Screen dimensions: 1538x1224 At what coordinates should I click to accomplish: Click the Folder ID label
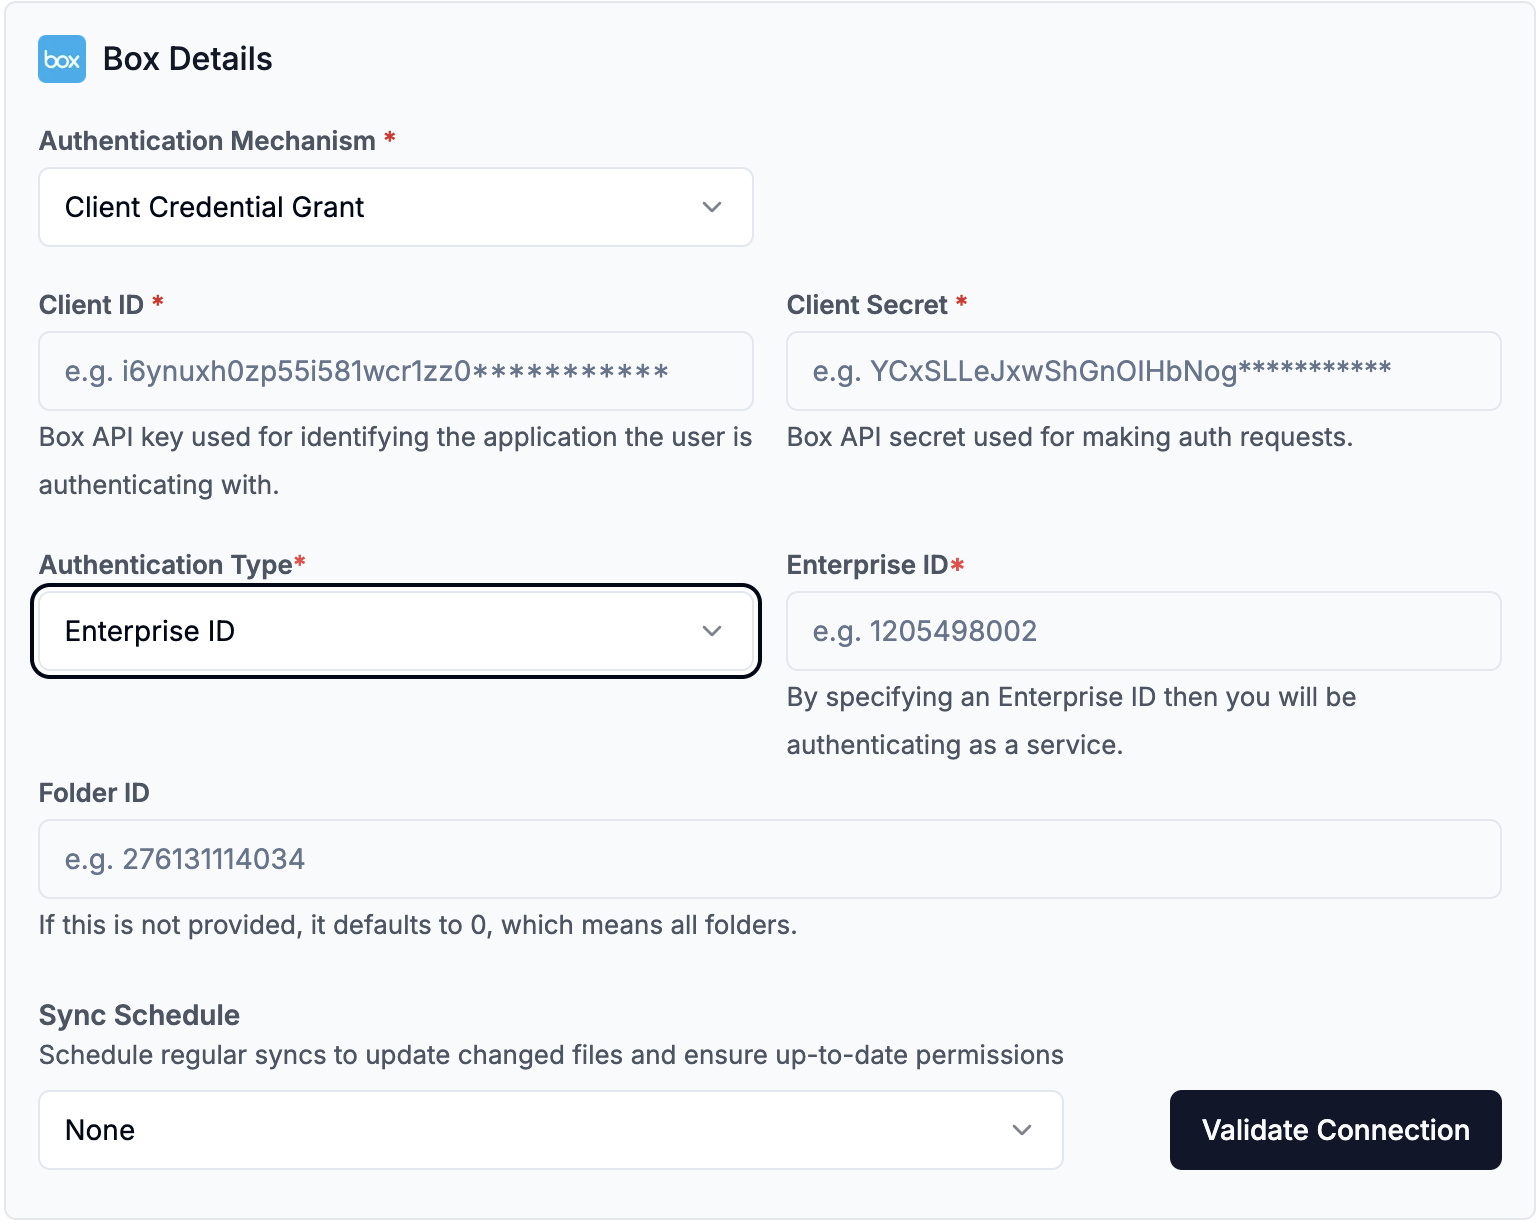(94, 793)
